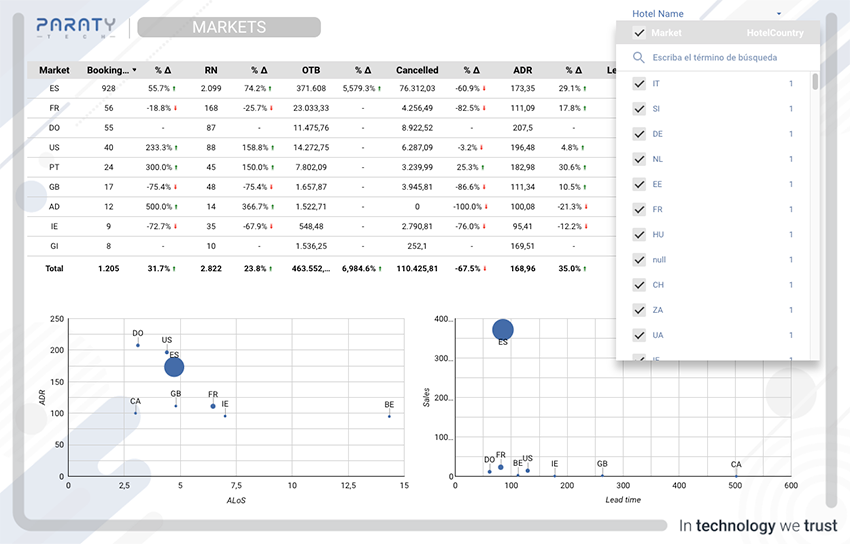Sort by the OTB column header
The image size is (850, 544).
pyautogui.click(x=311, y=70)
